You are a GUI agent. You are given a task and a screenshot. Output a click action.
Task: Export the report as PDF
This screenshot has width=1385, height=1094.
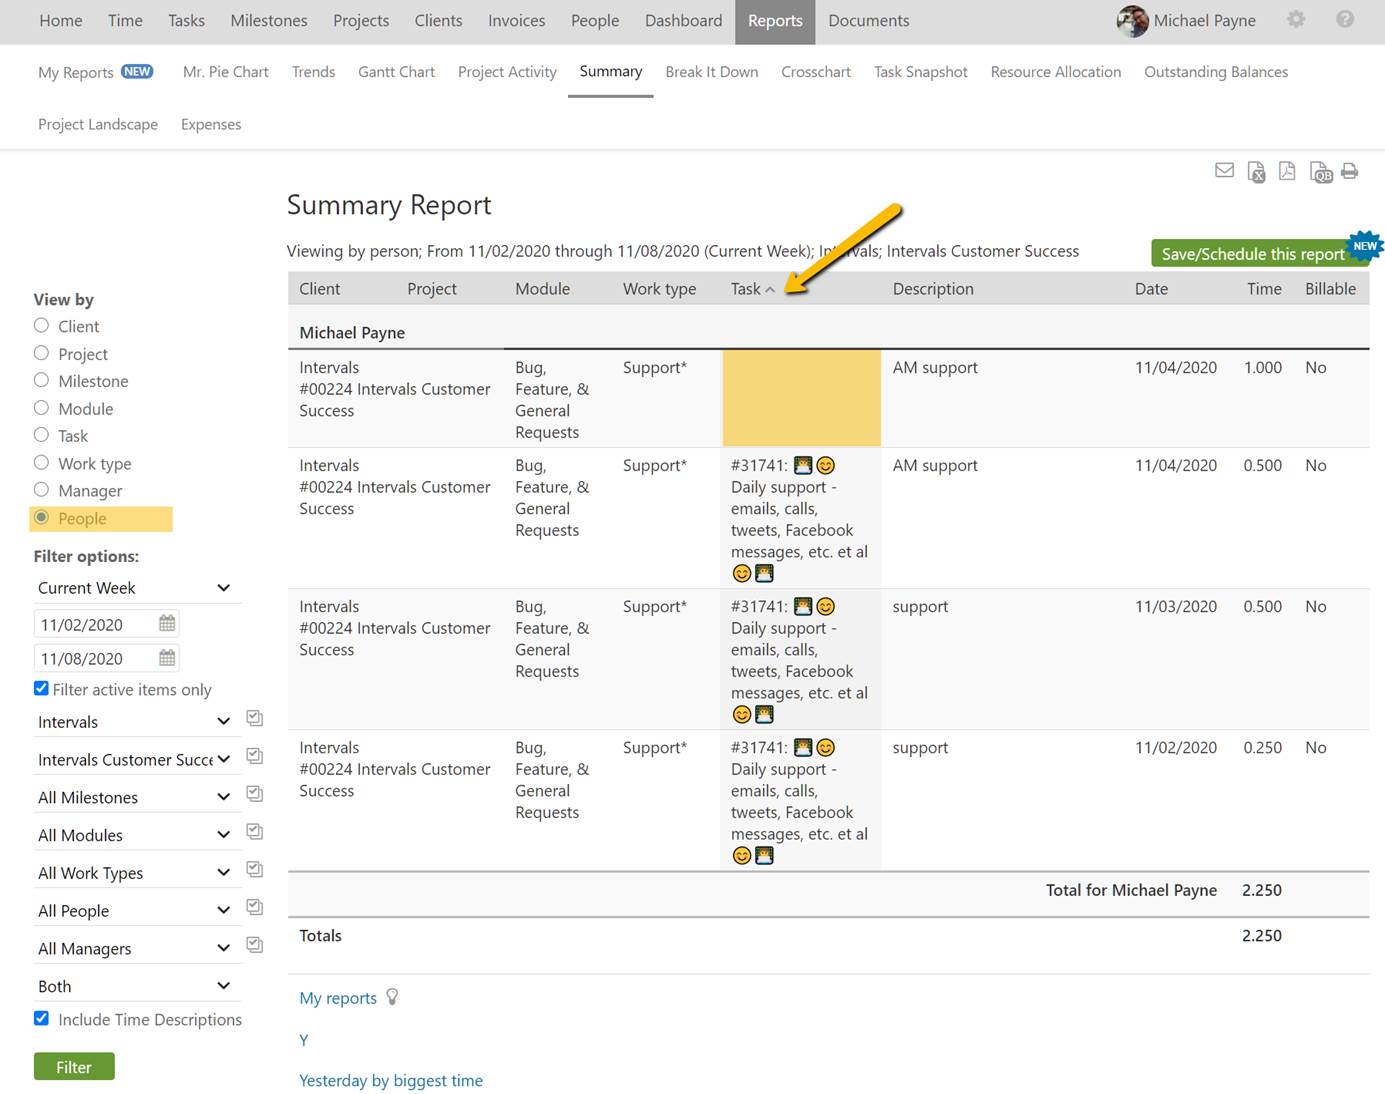(1287, 172)
